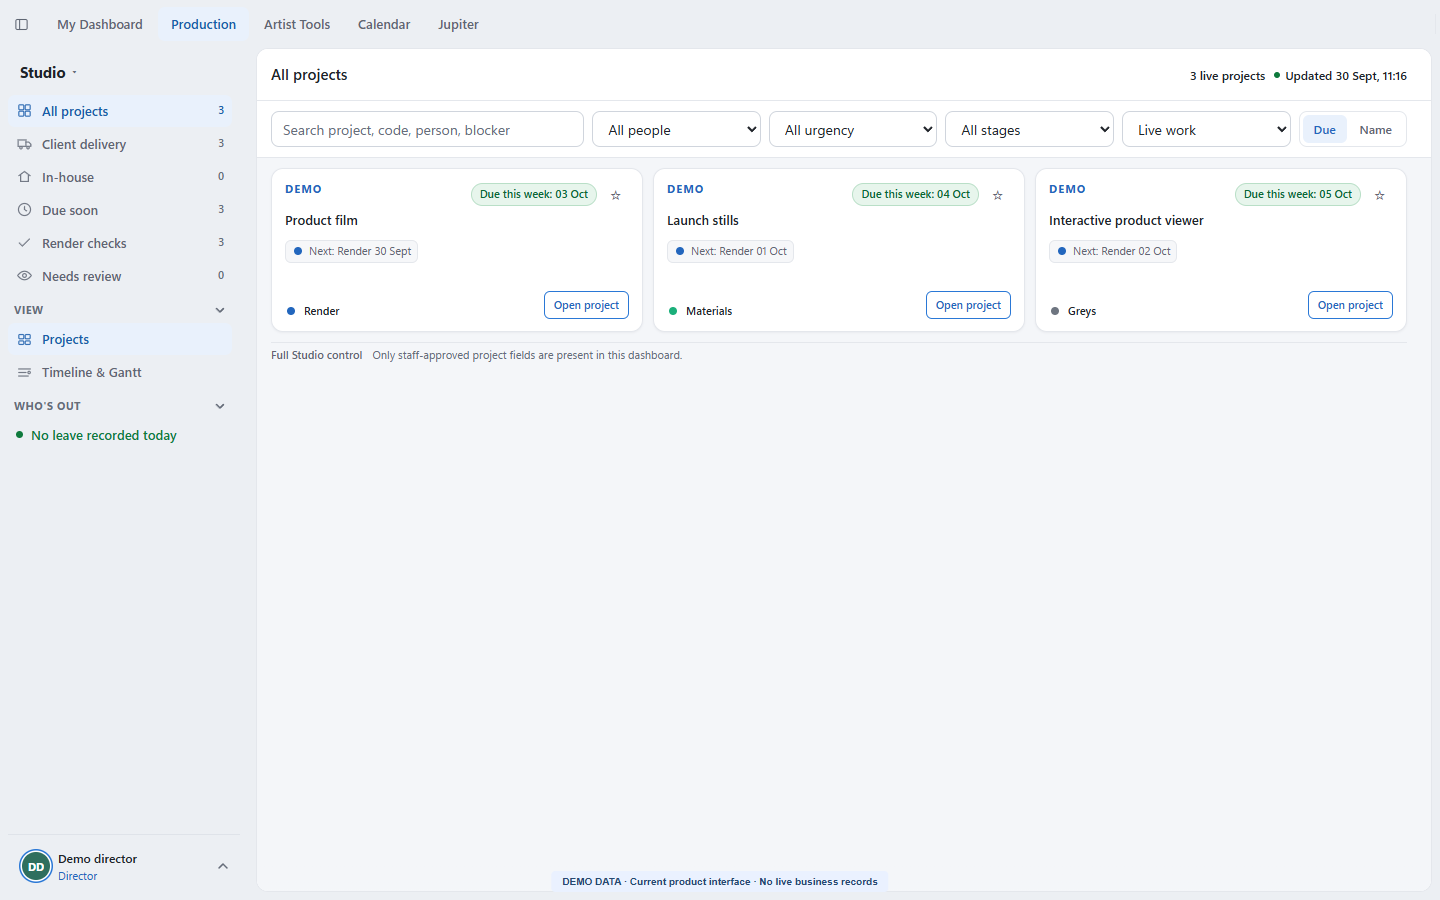Screen dimensions: 1440x900
Task: Open project for Interactive product viewer
Action: [1350, 305]
